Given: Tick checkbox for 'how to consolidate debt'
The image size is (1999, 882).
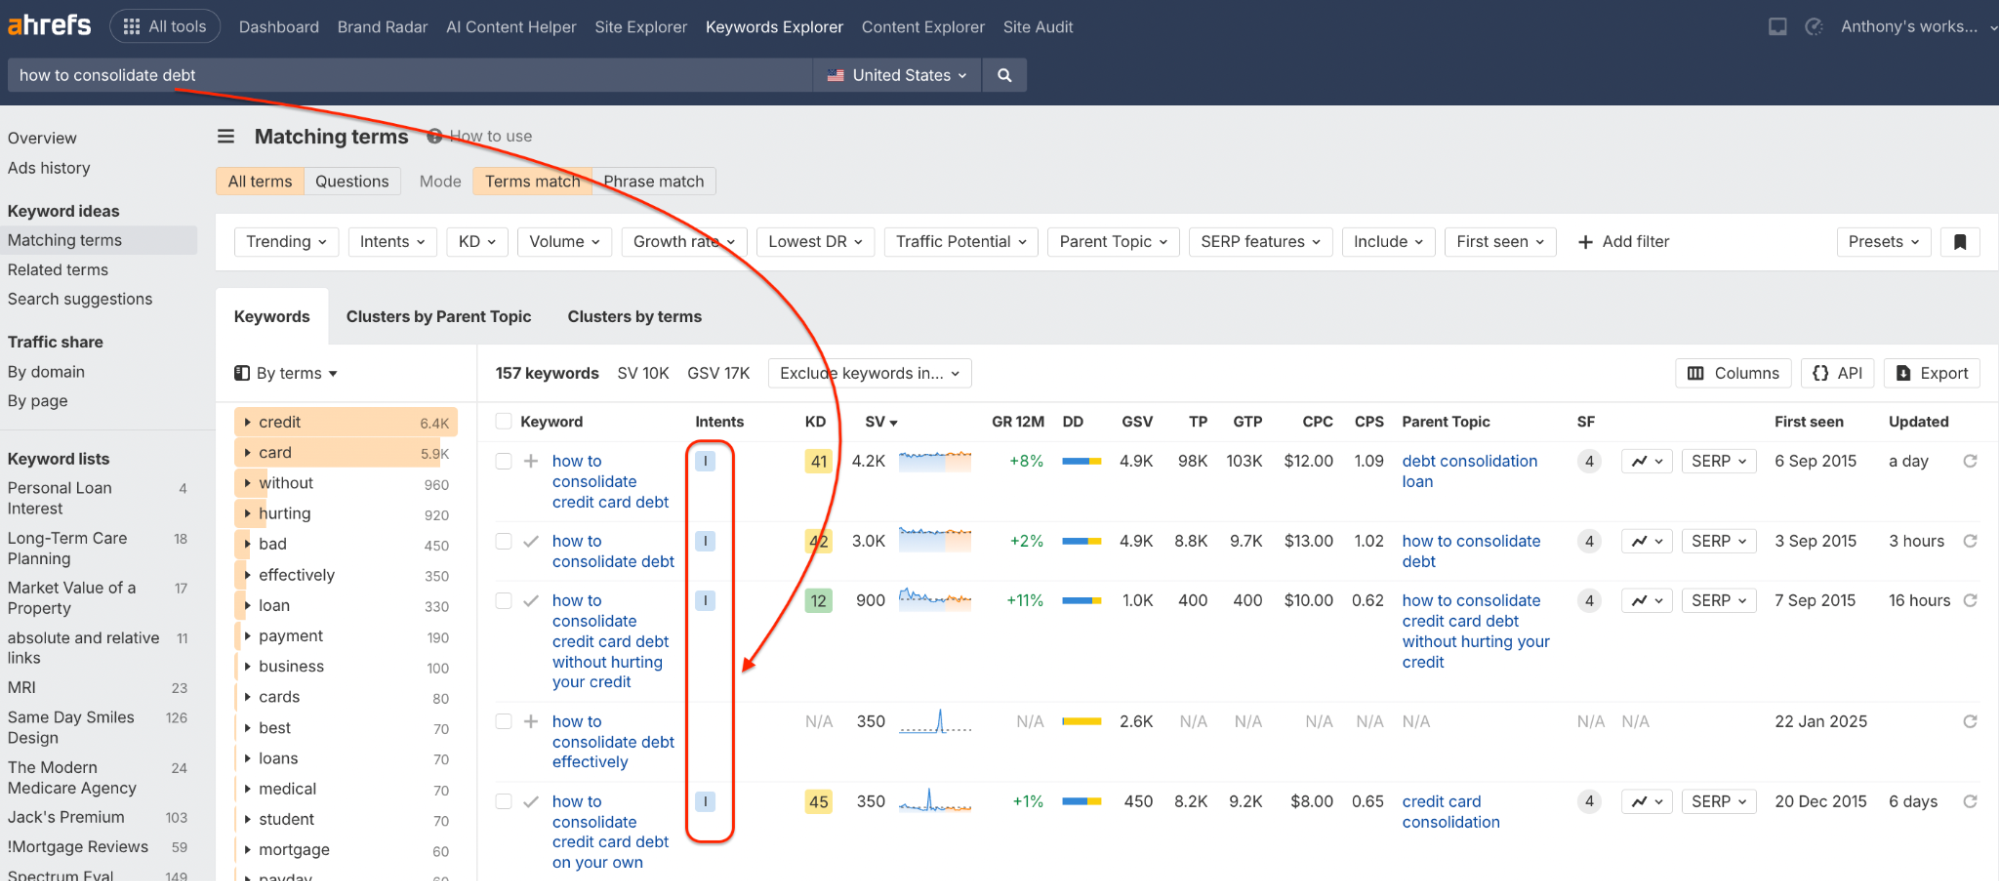Looking at the screenshot, I should pos(504,541).
